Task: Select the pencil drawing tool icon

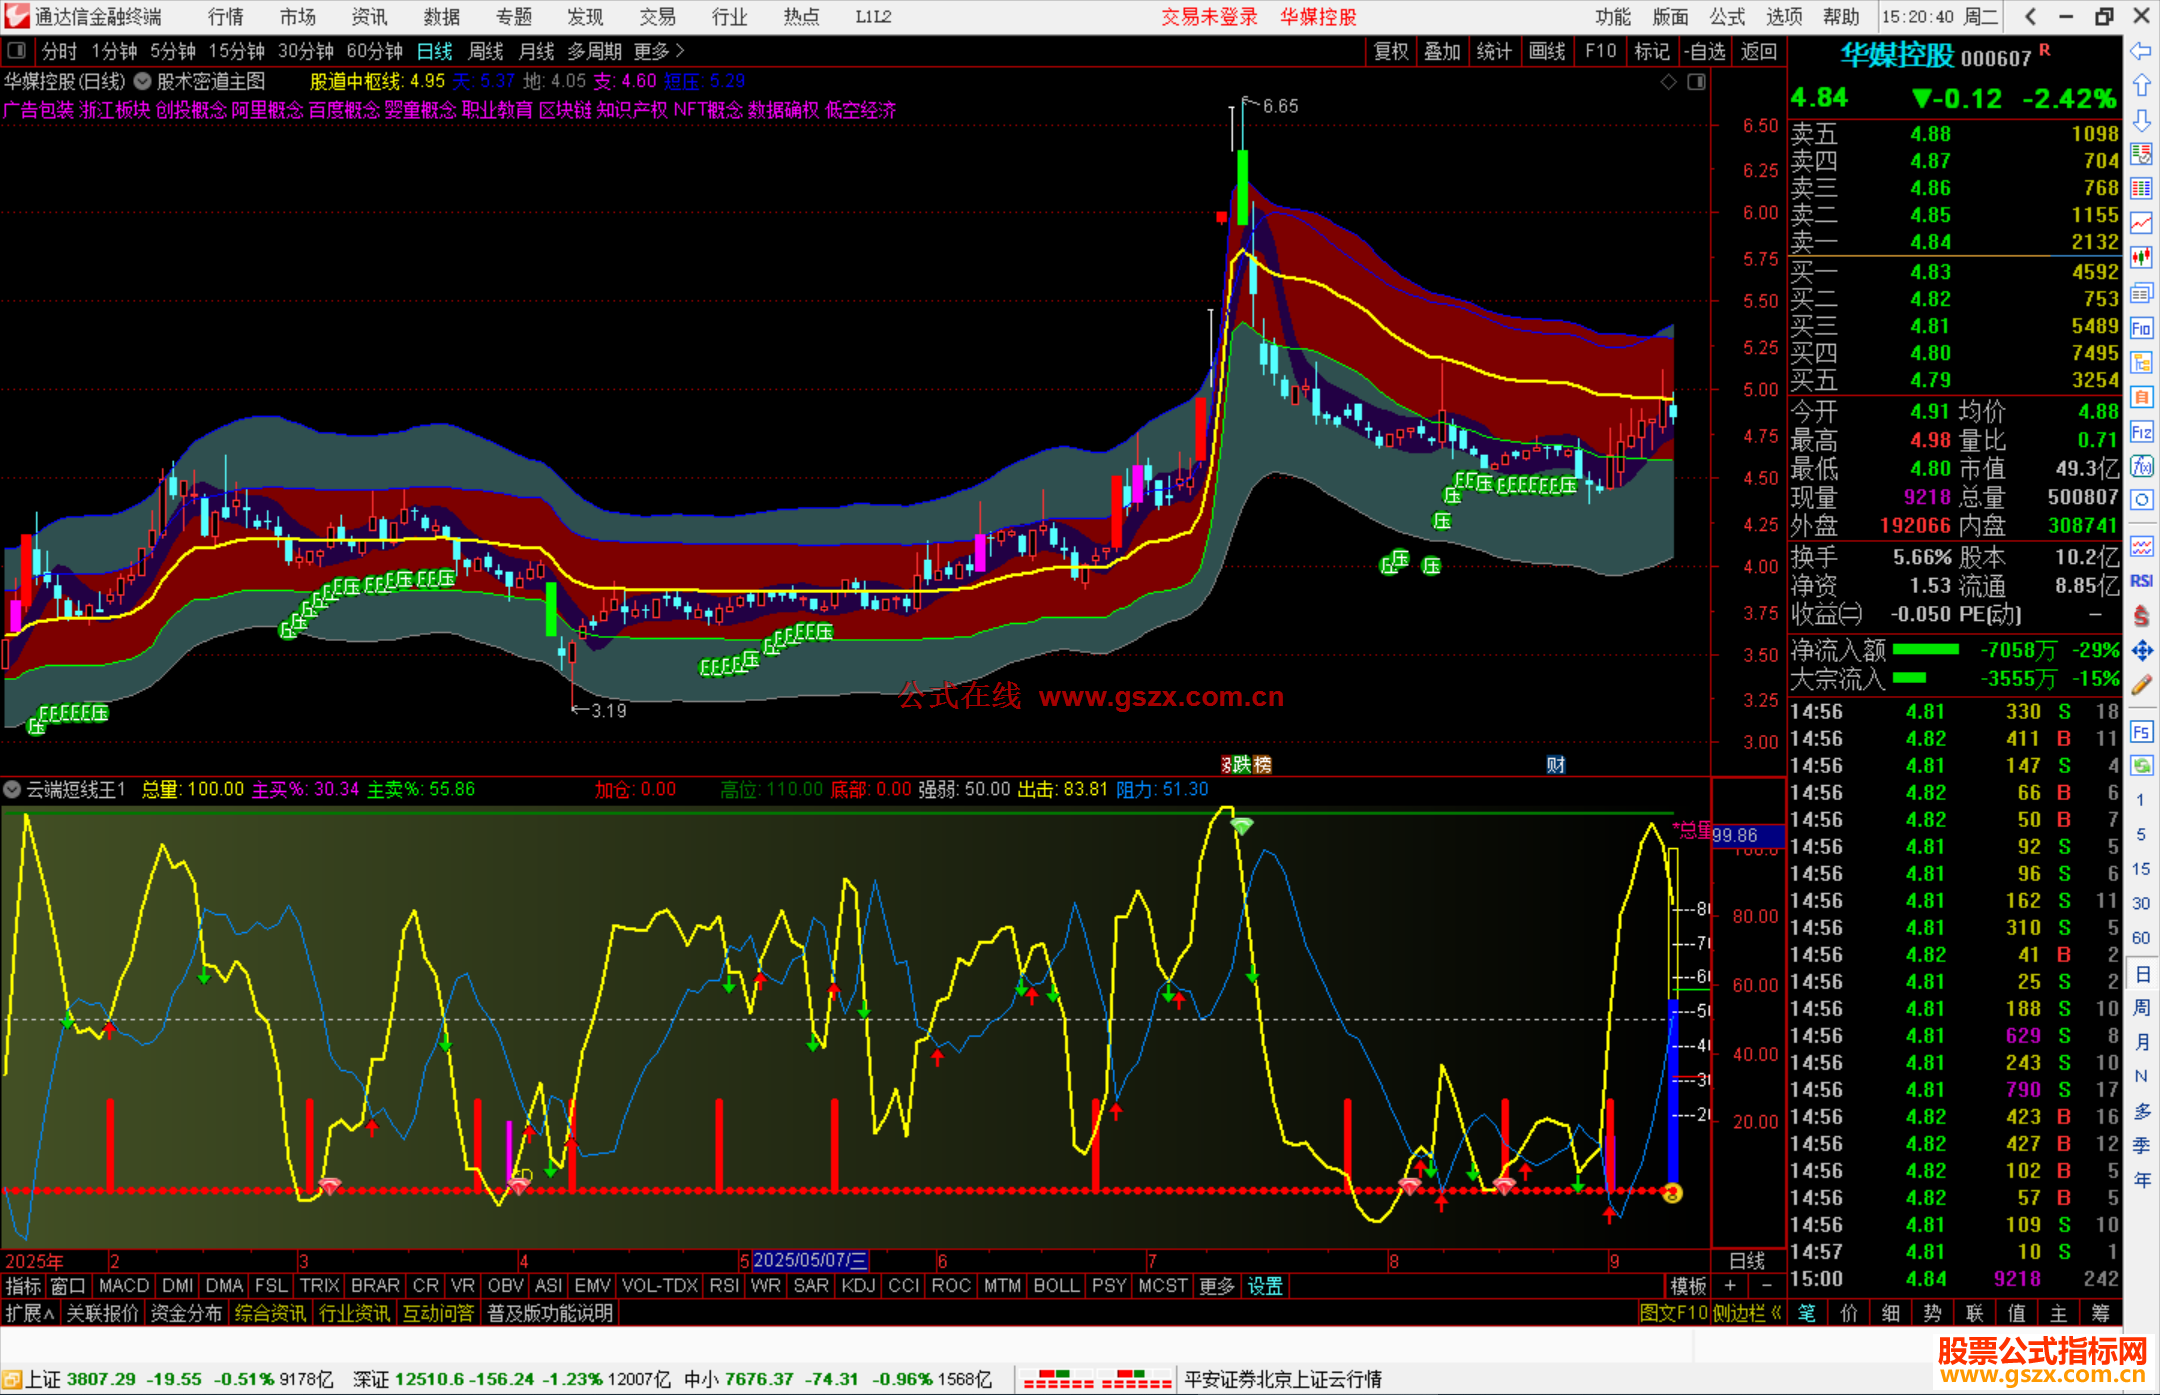Action: pyautogui.click(x=2141, y=685)
